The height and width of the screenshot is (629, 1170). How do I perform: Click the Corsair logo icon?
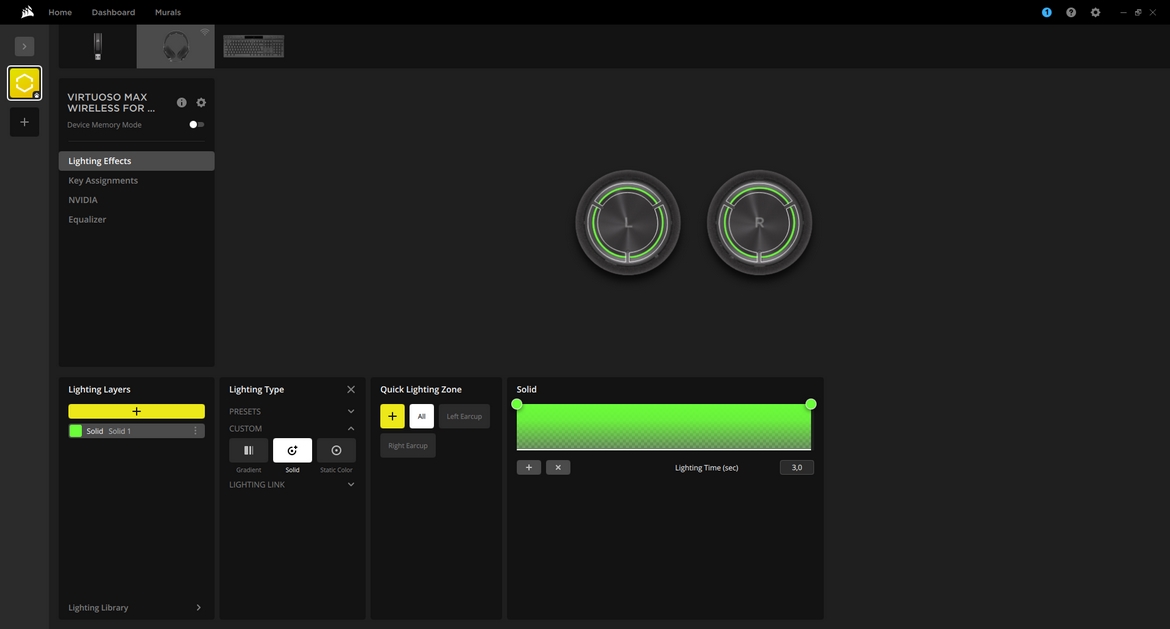[27, 11]
